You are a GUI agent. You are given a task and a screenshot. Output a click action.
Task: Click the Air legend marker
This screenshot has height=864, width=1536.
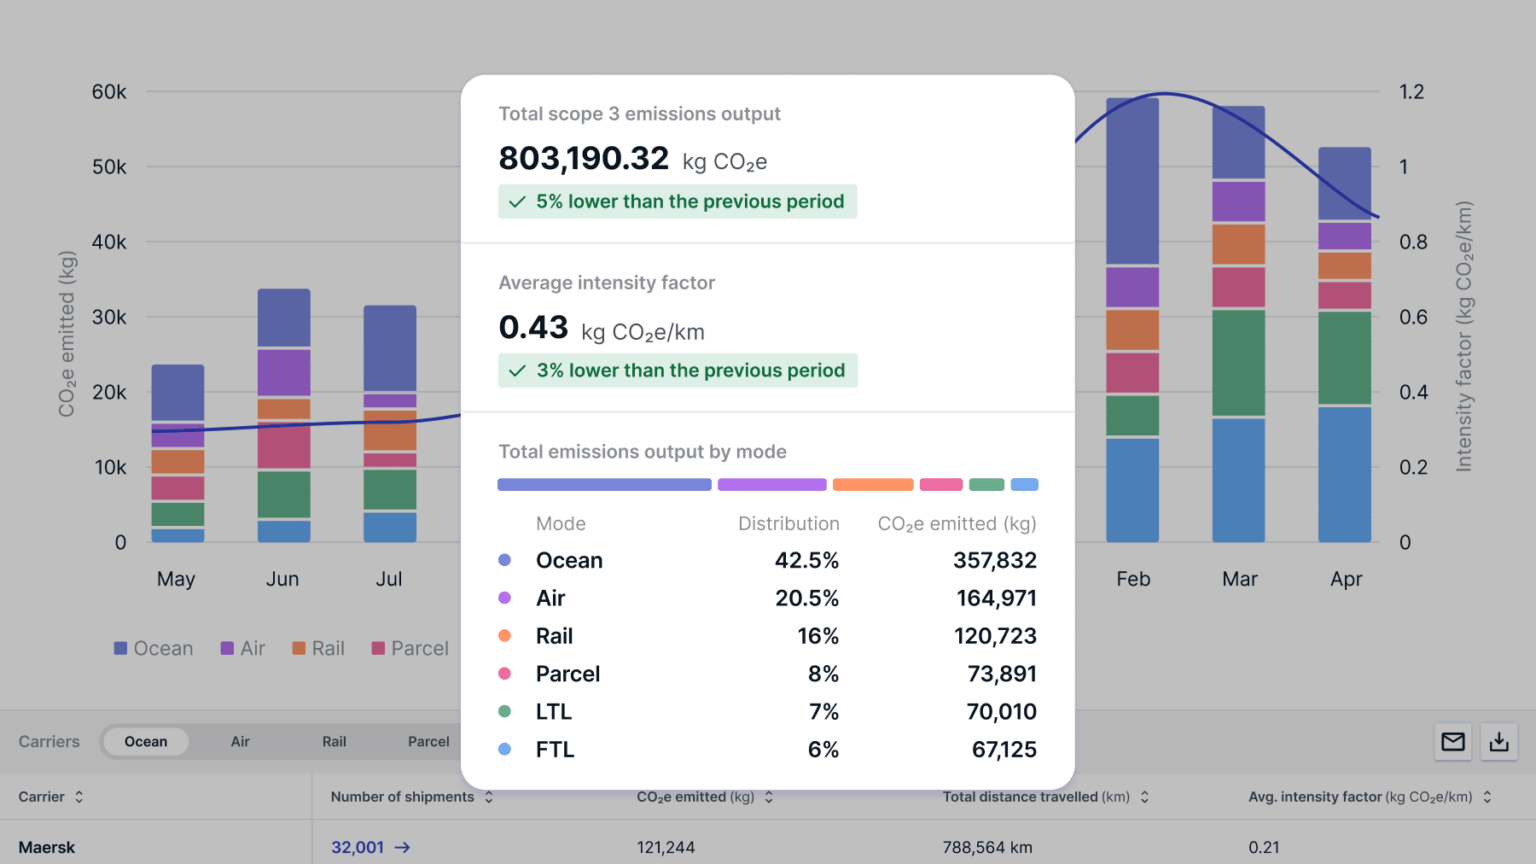point(225,648)
